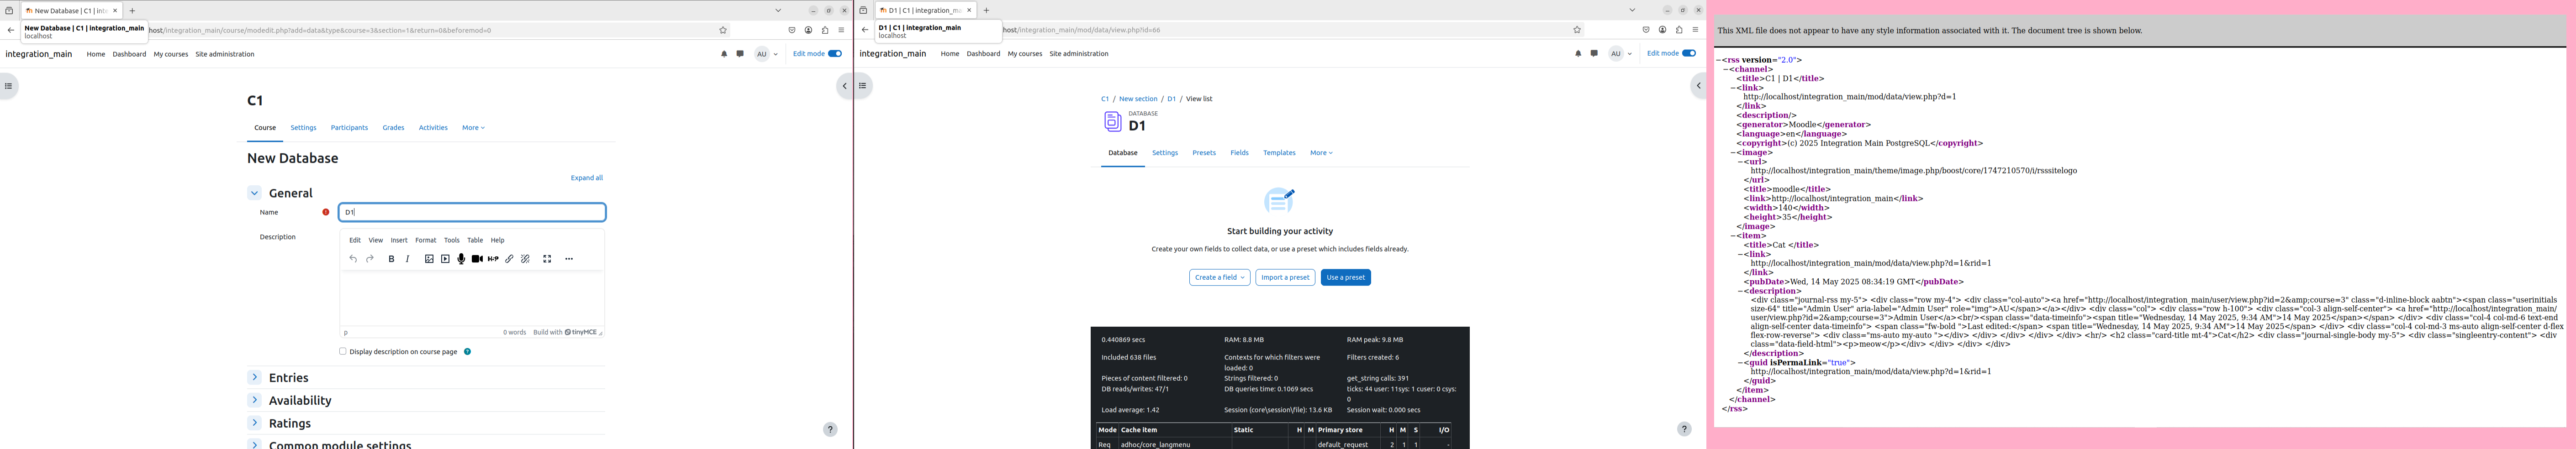Open the editor's Format menu
2576x449 pixels.
click(426, 240)
